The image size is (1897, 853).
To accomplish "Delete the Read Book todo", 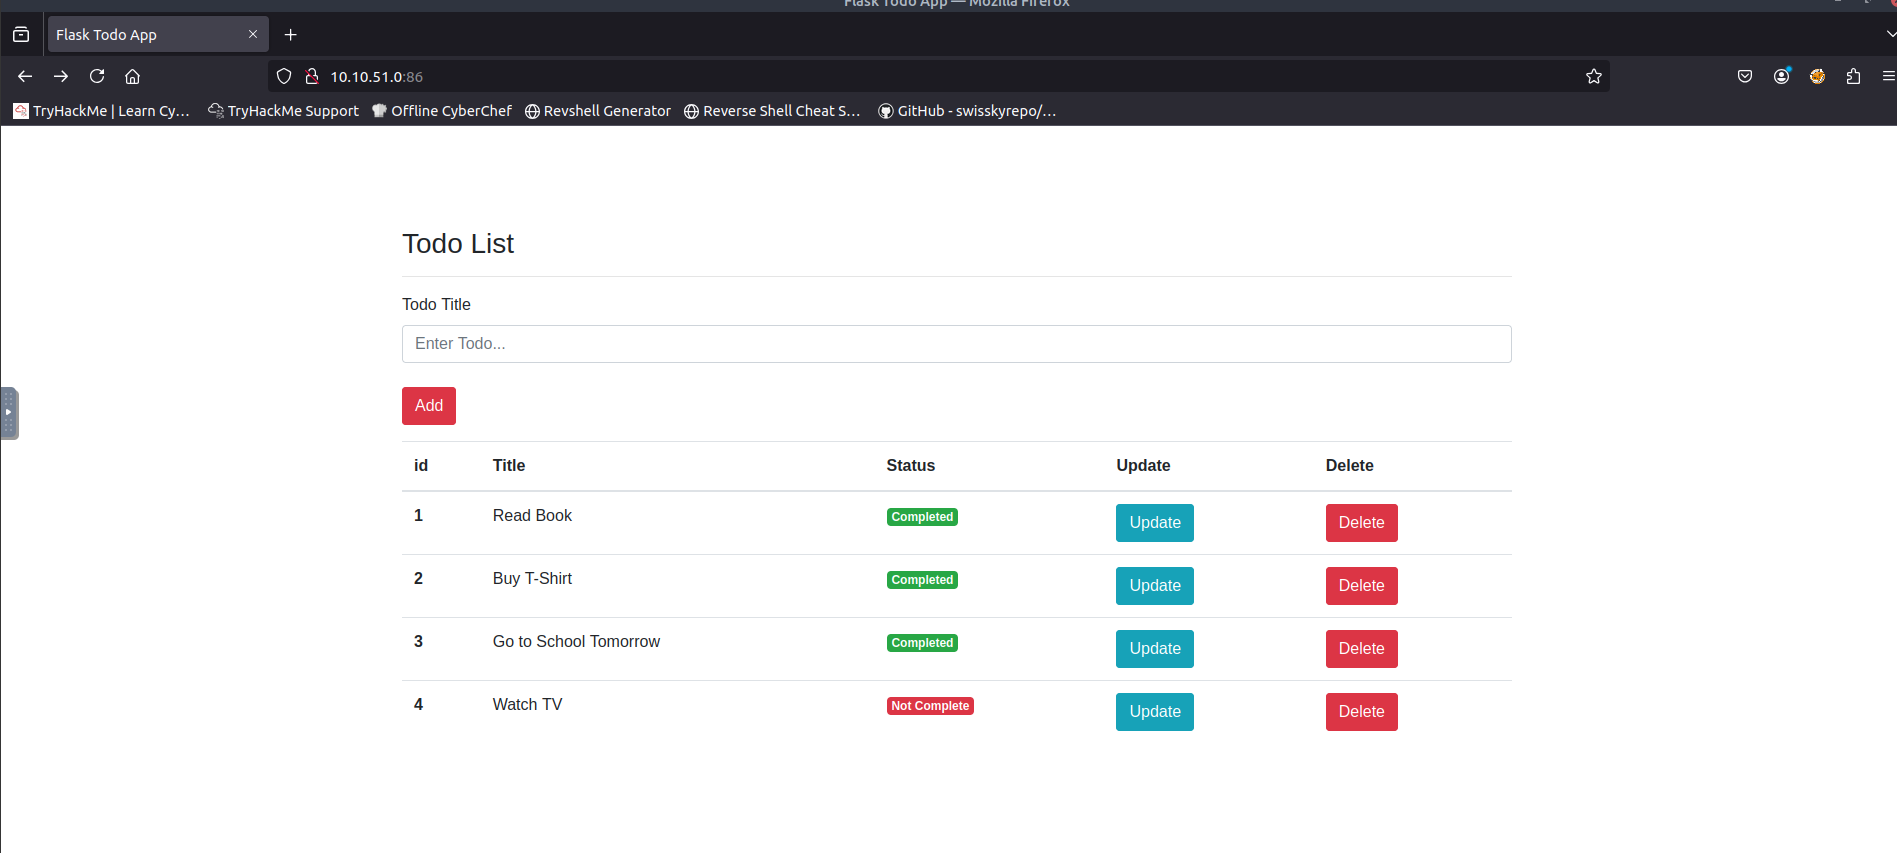I will click(x=1361, y=523).
